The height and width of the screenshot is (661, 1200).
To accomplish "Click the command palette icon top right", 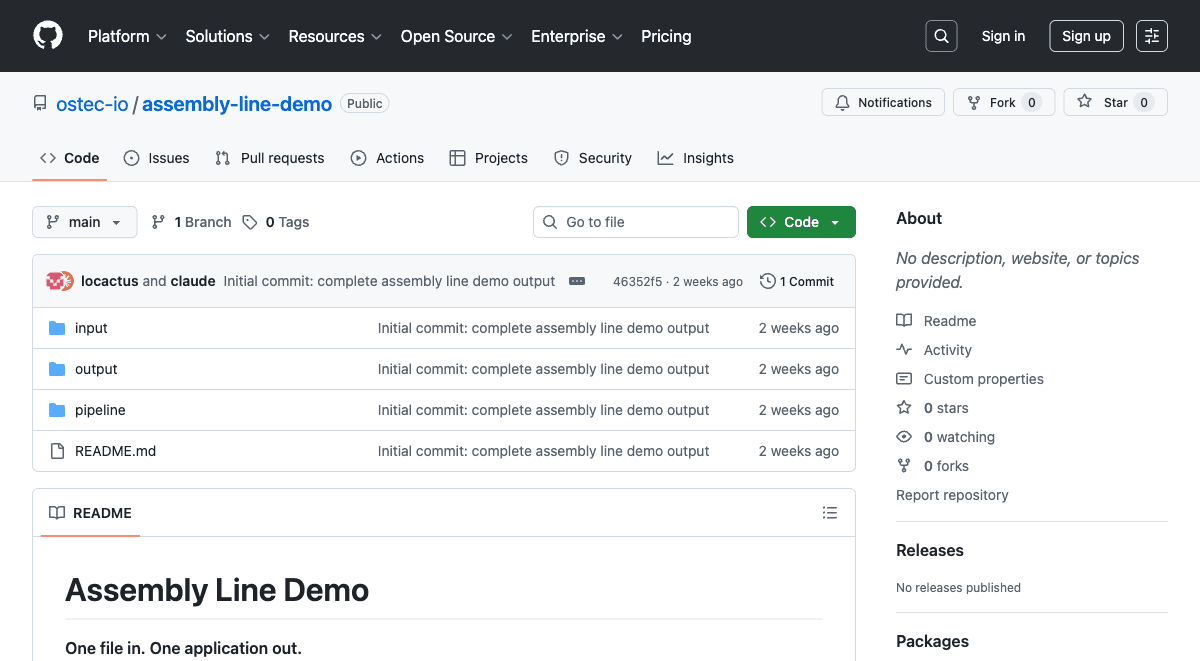I will point(1151,36).
